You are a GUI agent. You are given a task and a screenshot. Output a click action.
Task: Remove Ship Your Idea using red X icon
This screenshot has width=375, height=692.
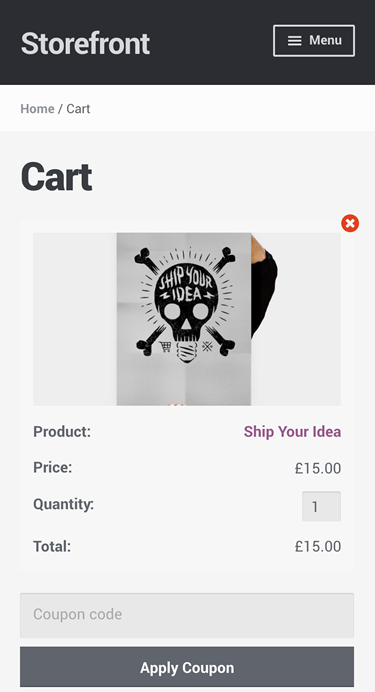350,223
